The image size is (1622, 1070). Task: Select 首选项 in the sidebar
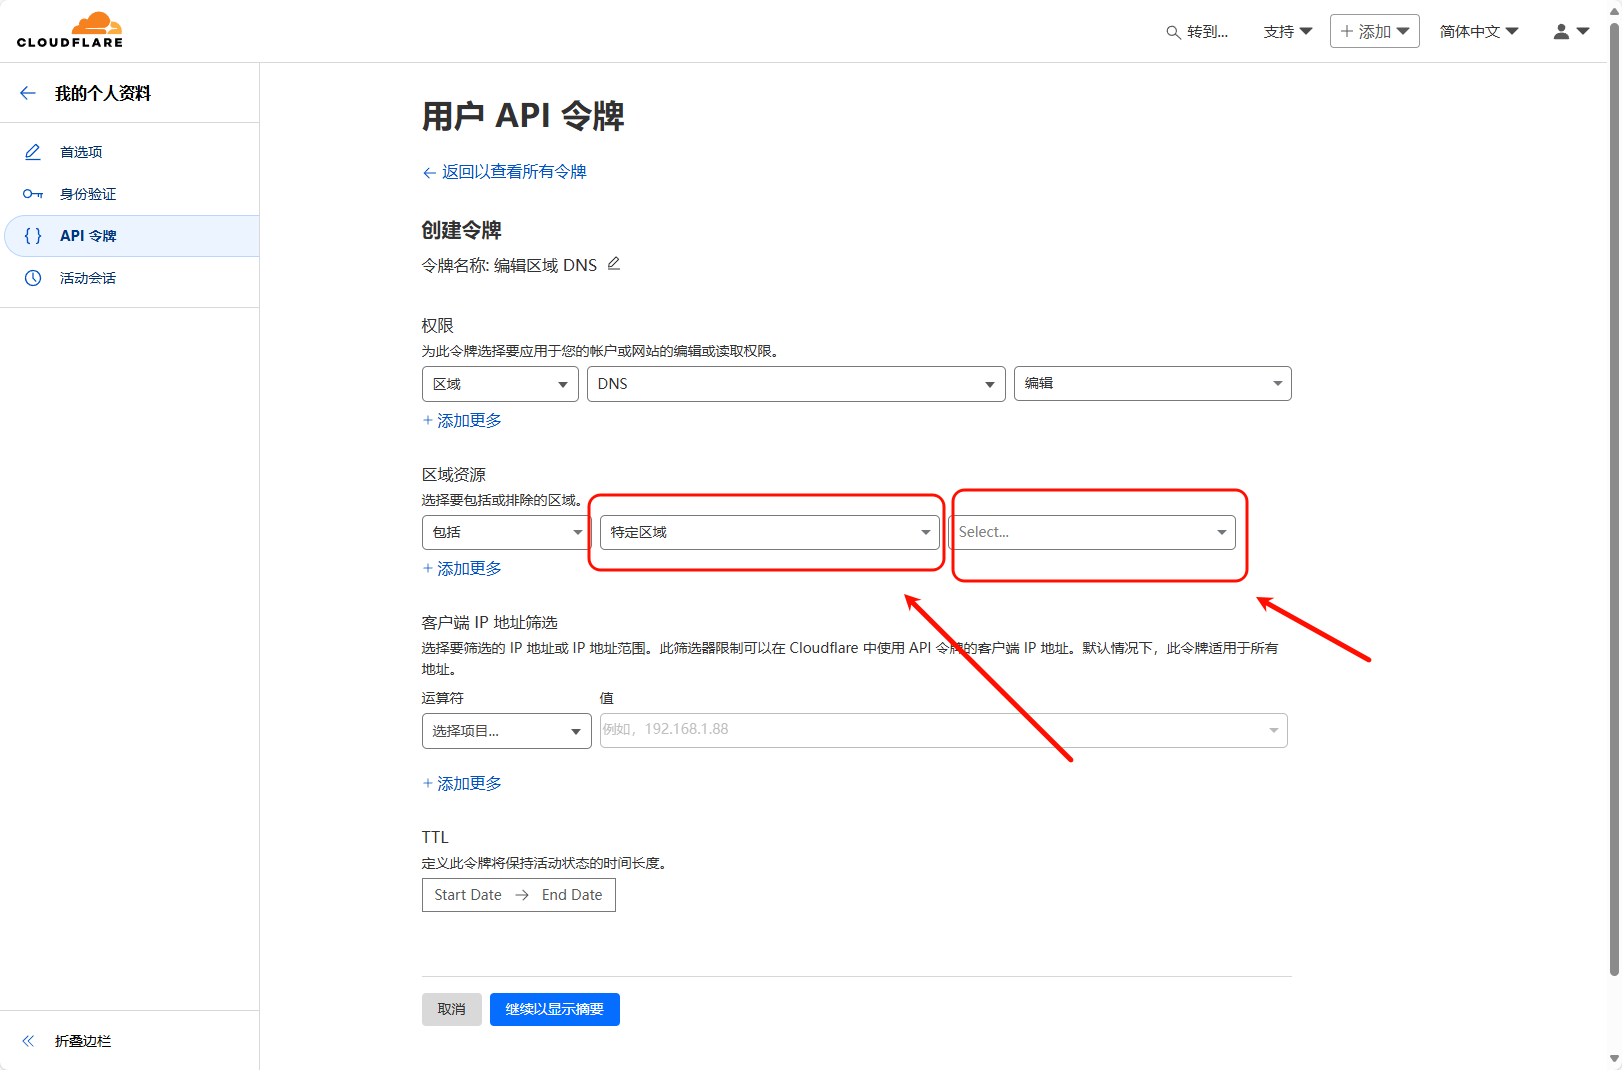coord(81,152)
